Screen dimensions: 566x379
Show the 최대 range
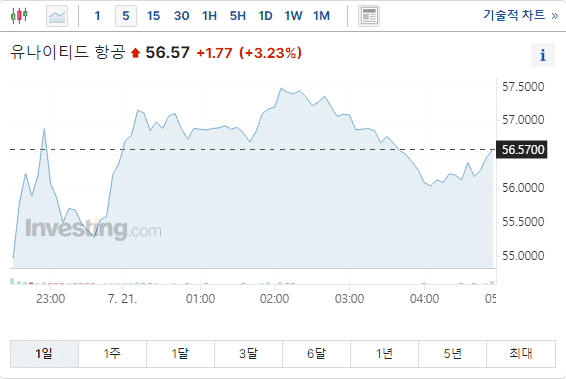521,354
